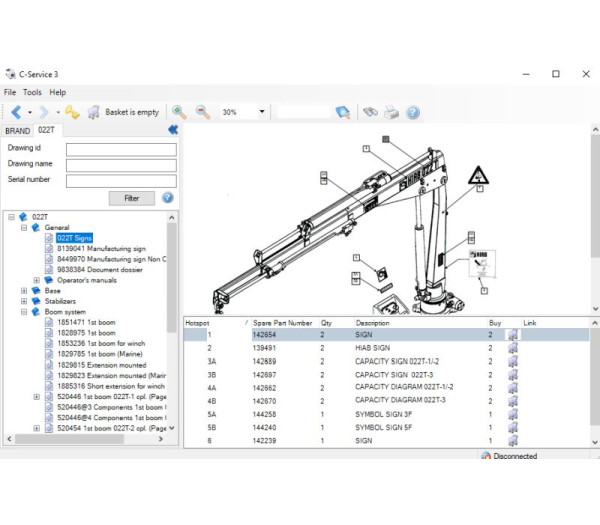Sort parts by Description column header
This screenshot has height=525, width=600.
point(373,324)
